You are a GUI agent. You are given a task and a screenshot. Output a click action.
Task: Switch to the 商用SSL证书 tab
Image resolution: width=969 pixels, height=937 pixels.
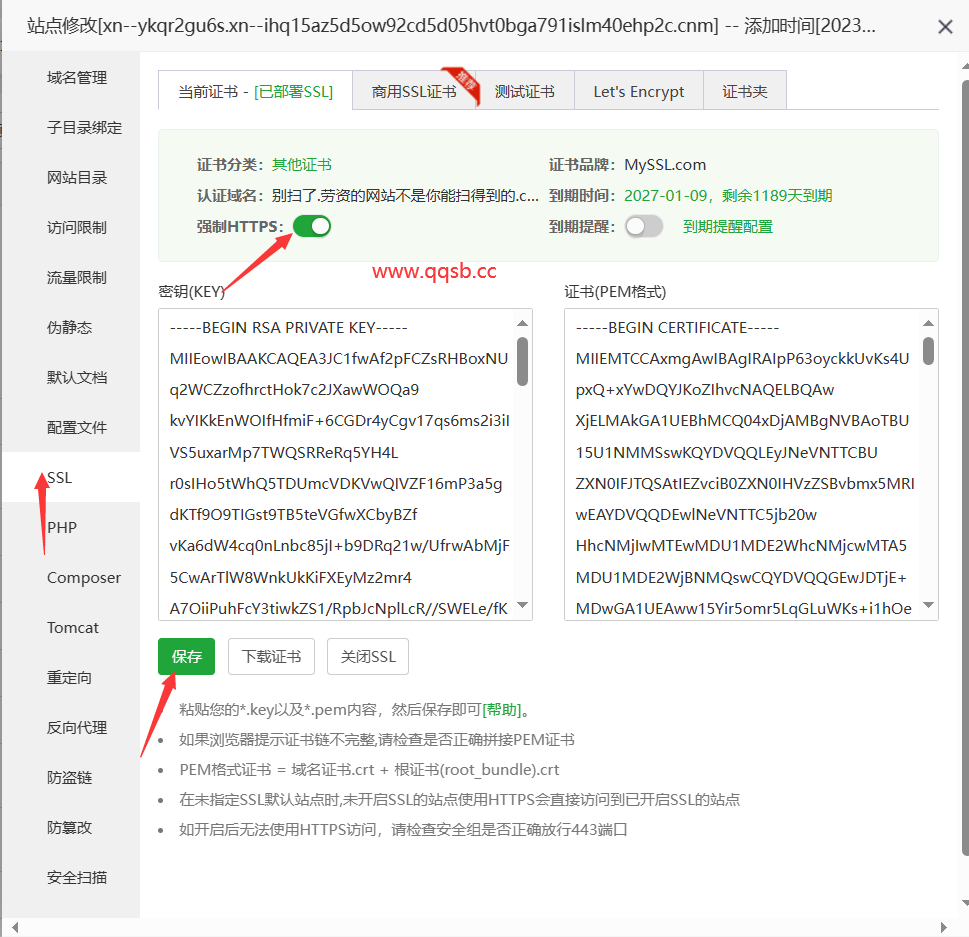(x=414, y=91)
